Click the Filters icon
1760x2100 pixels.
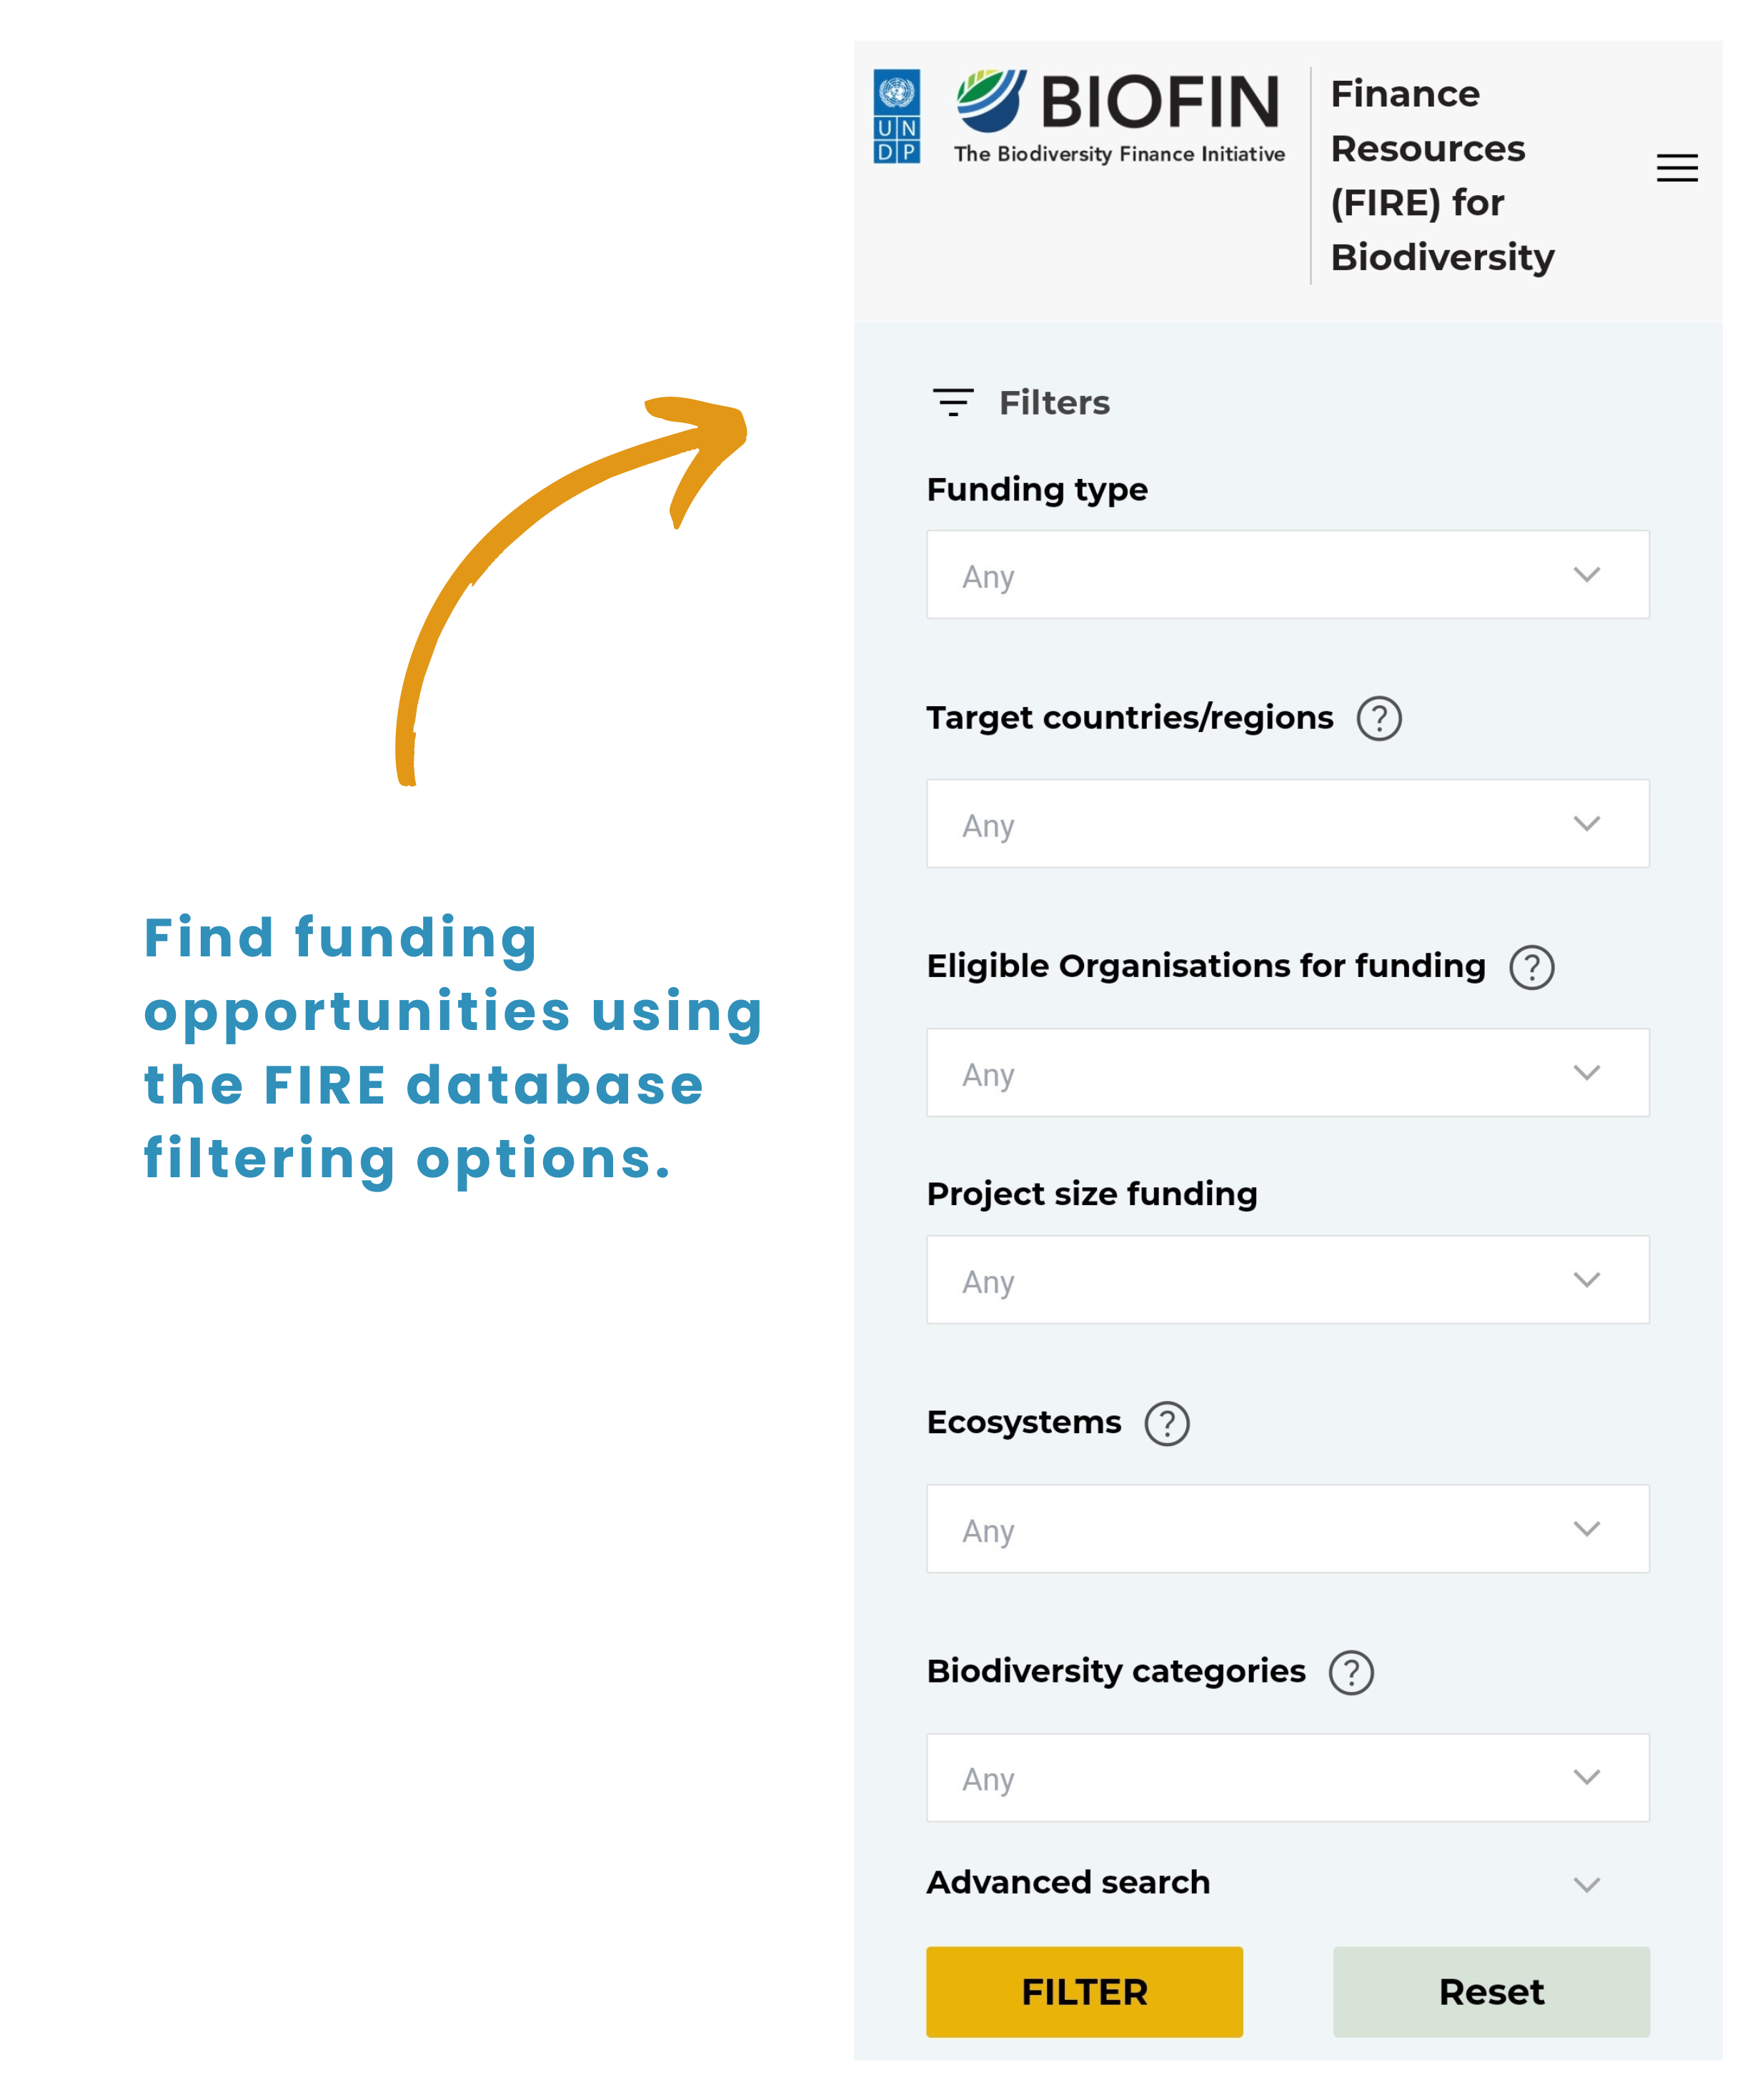point(952,402)
